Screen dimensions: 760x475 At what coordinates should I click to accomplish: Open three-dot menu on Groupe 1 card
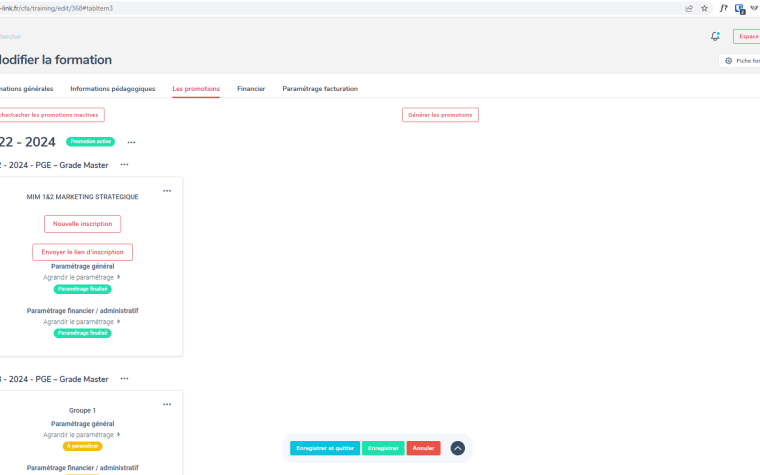[167, 404]
